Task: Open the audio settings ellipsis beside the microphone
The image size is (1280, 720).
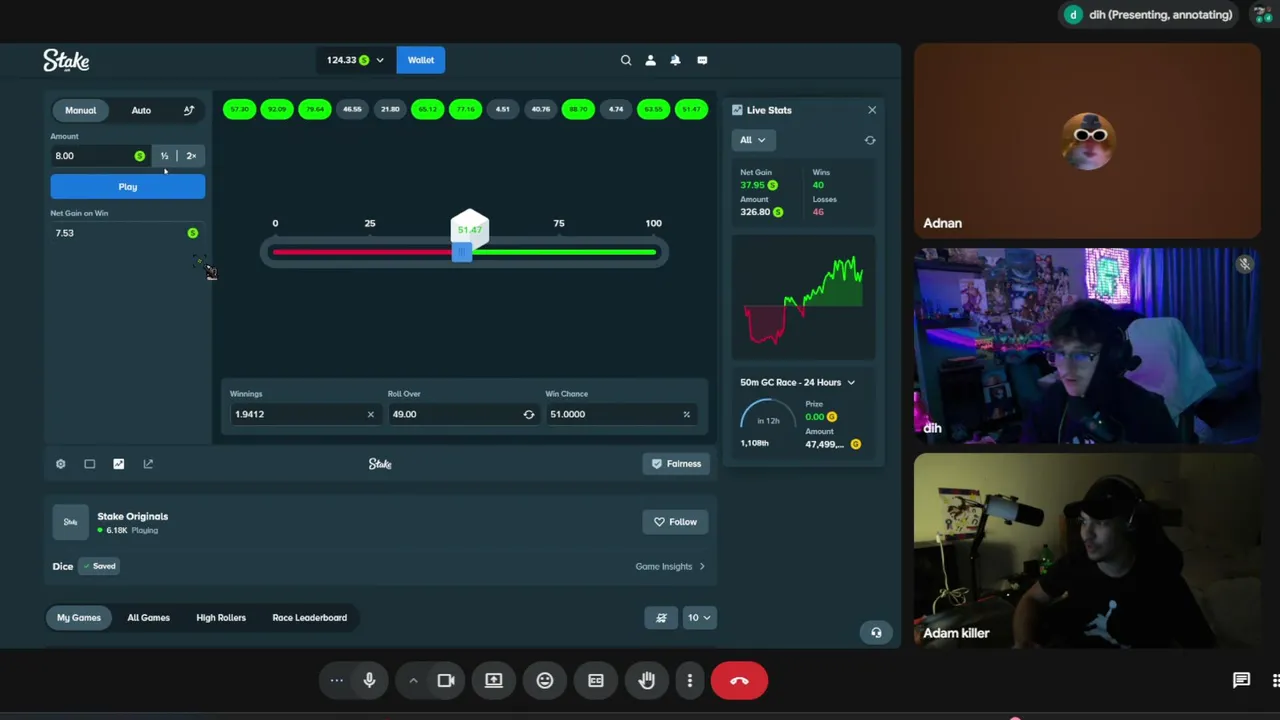Action: click(x=337, y=681)
